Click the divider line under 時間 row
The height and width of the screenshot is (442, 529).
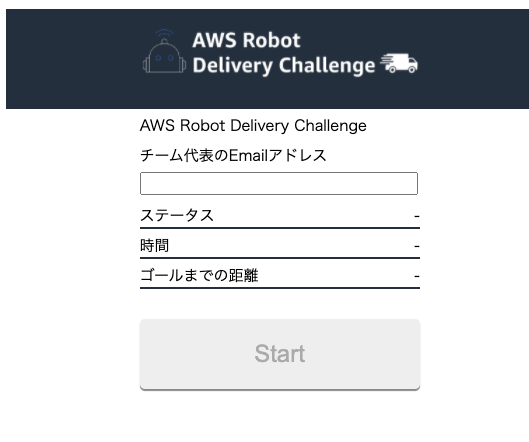(x=280, y=258)
